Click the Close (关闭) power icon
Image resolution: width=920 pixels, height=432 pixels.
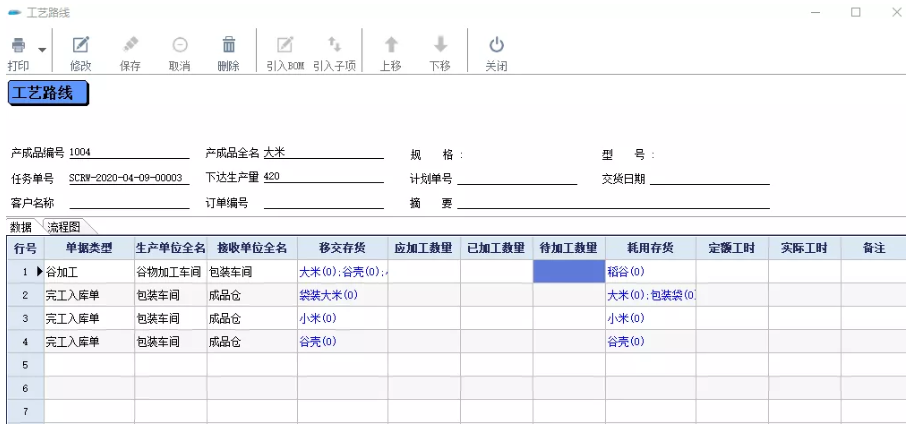coord(496,45)
